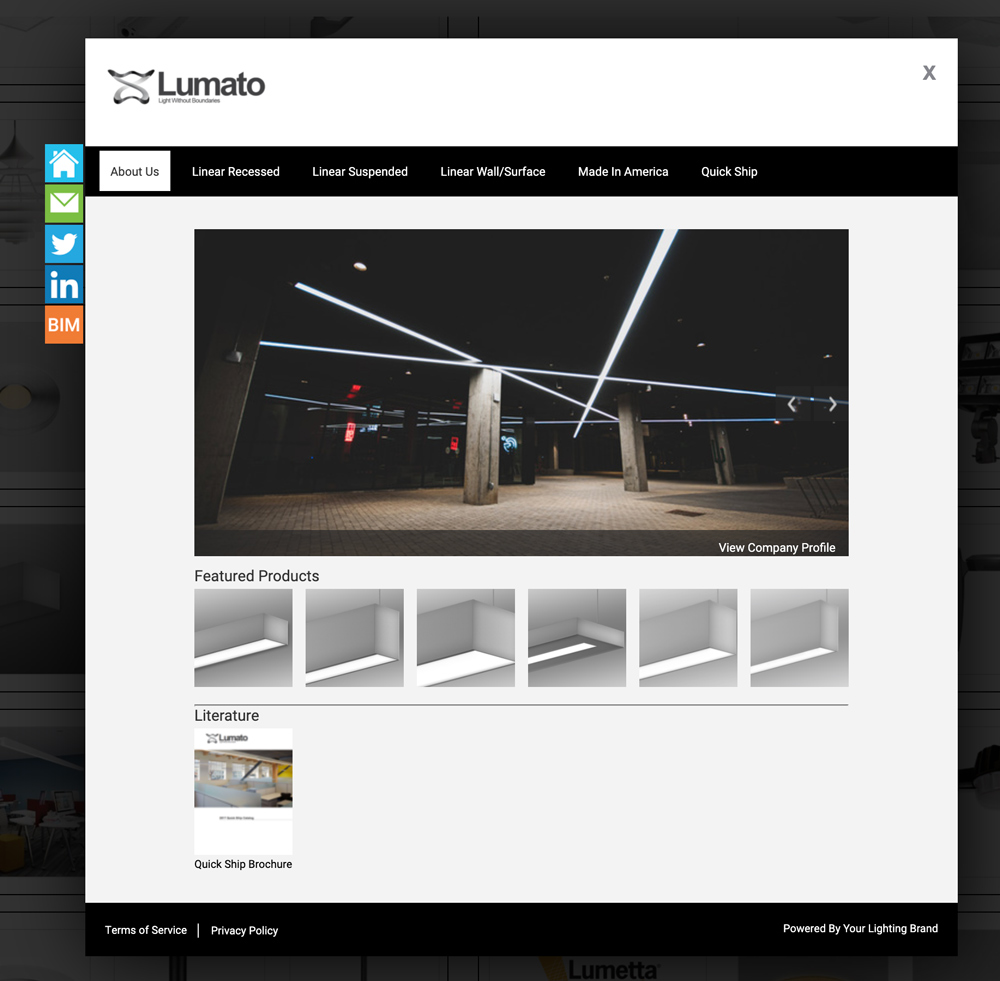Open the green email envelope icon
The width and height of the screenshot is (1000, 981).
[64, 203]
